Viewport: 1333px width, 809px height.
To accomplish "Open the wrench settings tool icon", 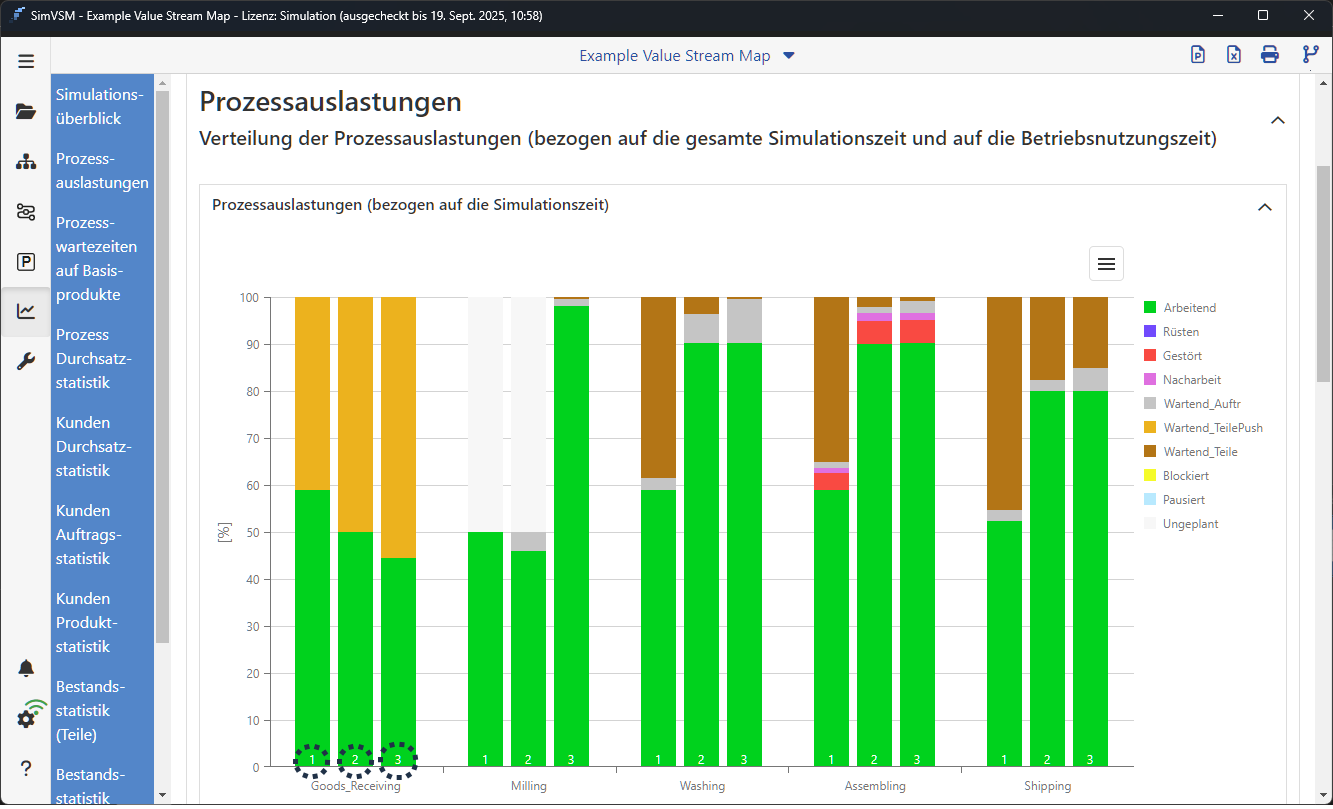I will pos(26,361).
